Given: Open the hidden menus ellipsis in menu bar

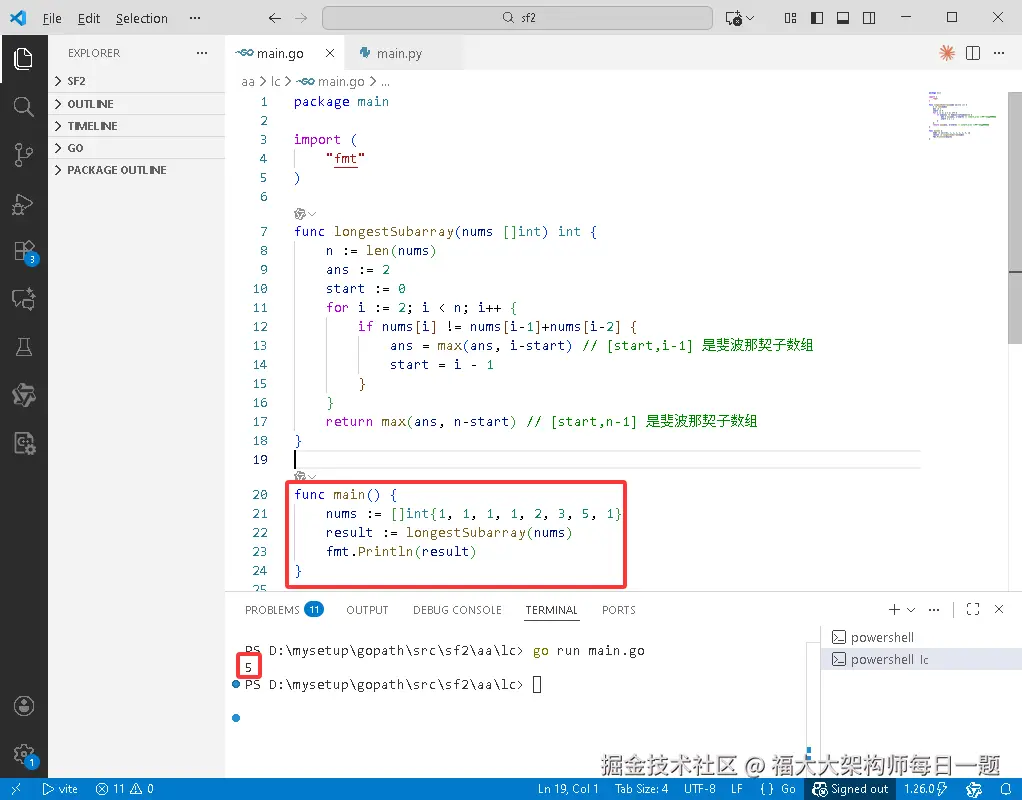Looking at the screenshot, I should (195, 18).
